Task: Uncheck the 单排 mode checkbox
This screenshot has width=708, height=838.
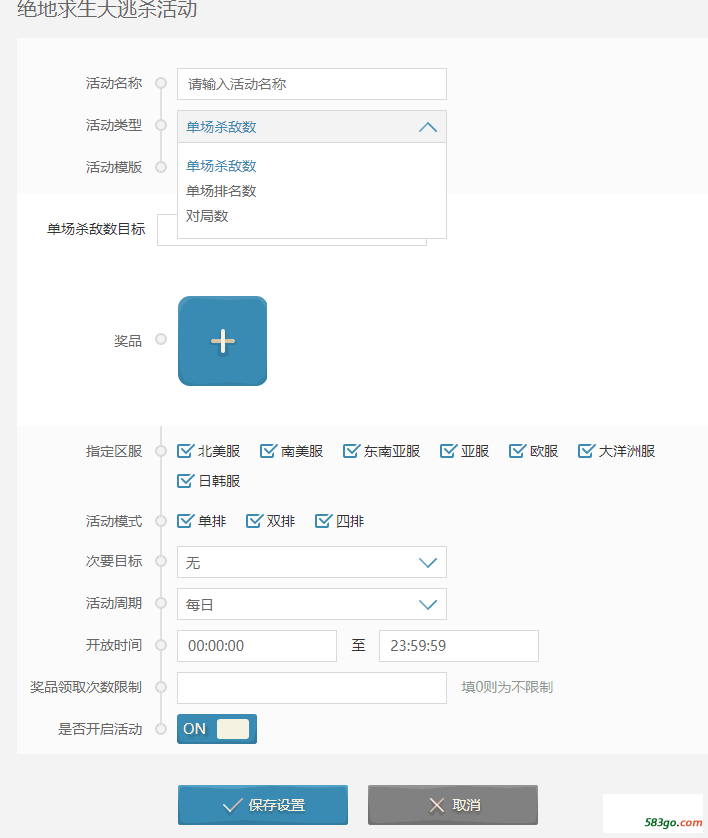Action: click(185, 521)
